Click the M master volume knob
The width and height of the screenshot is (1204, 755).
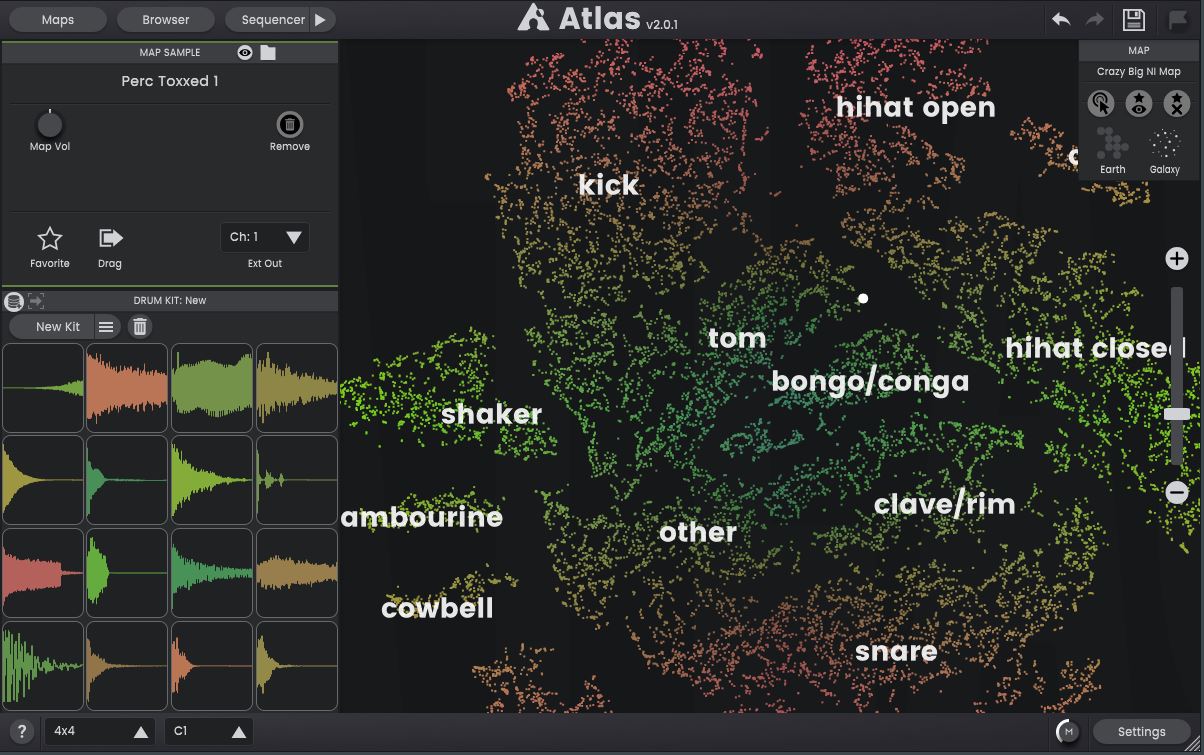click(1068, 732)
